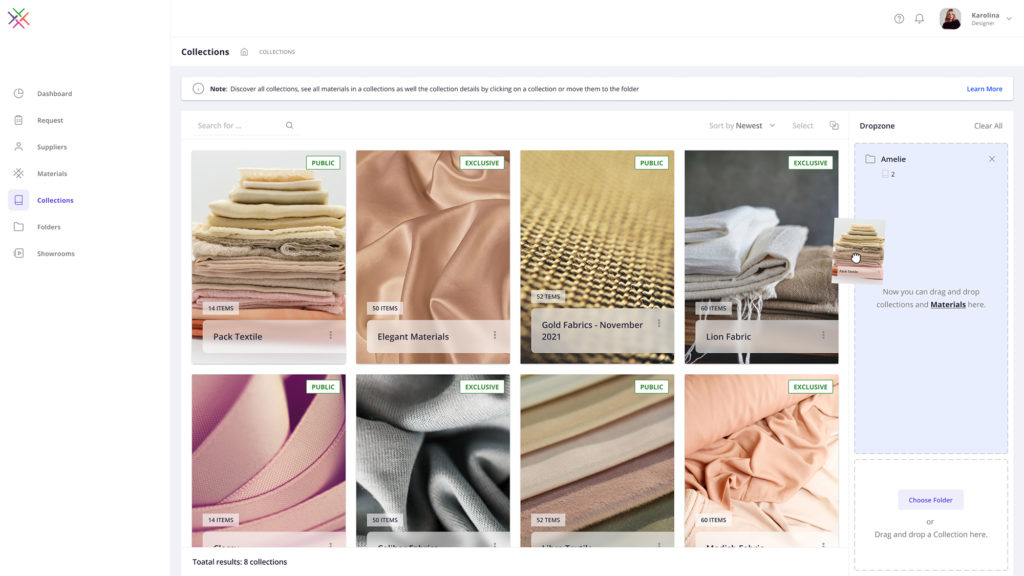Viewport: 1024px width, 576px height.
Task: Click the app logo in the sidebar
Action: coord(18,18)
